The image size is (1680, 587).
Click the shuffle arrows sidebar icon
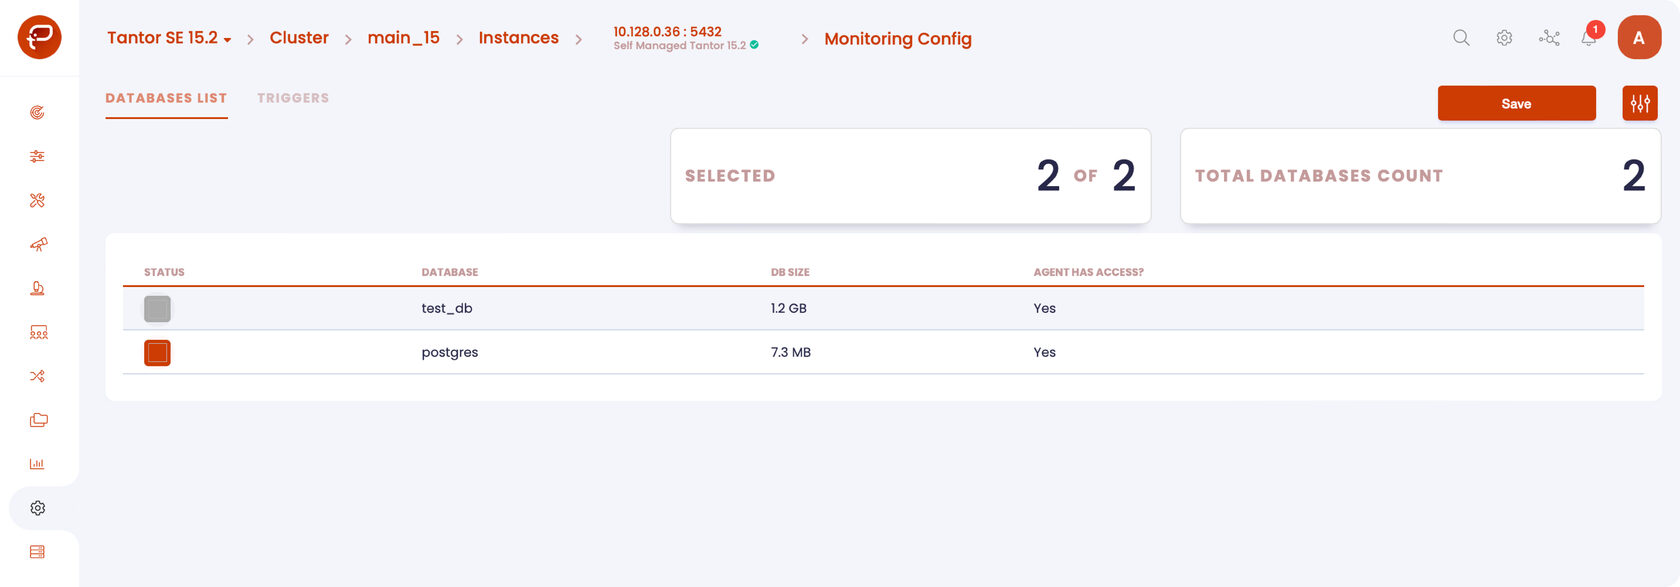point(38,376)
